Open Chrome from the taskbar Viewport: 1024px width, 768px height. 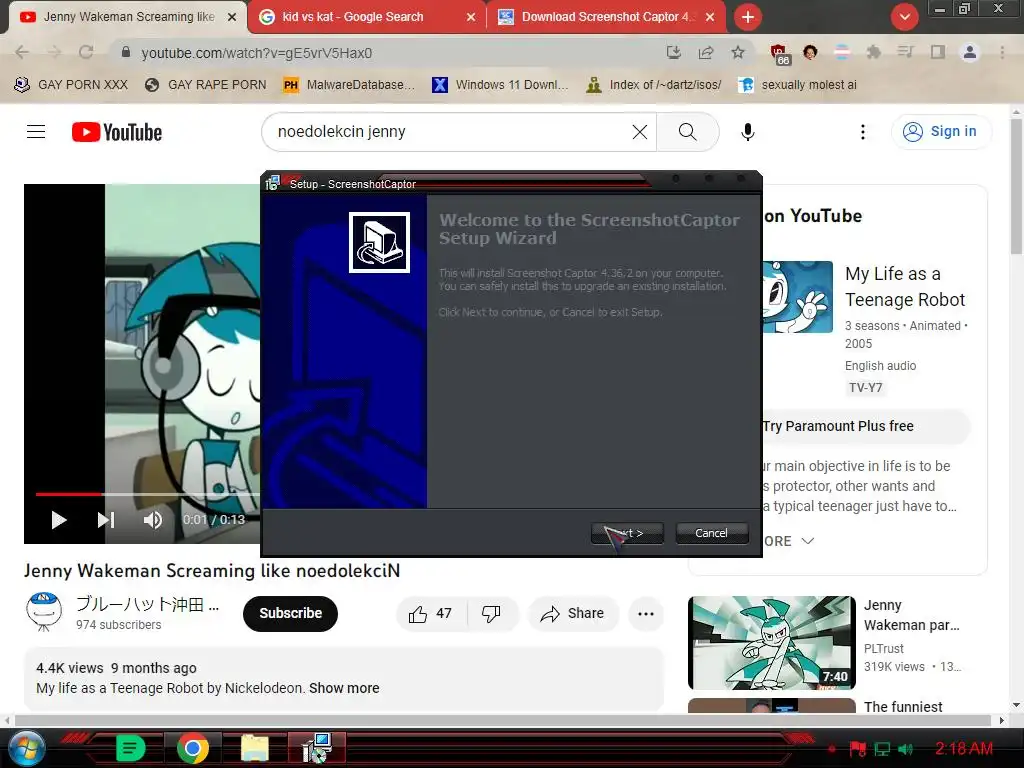193,748
